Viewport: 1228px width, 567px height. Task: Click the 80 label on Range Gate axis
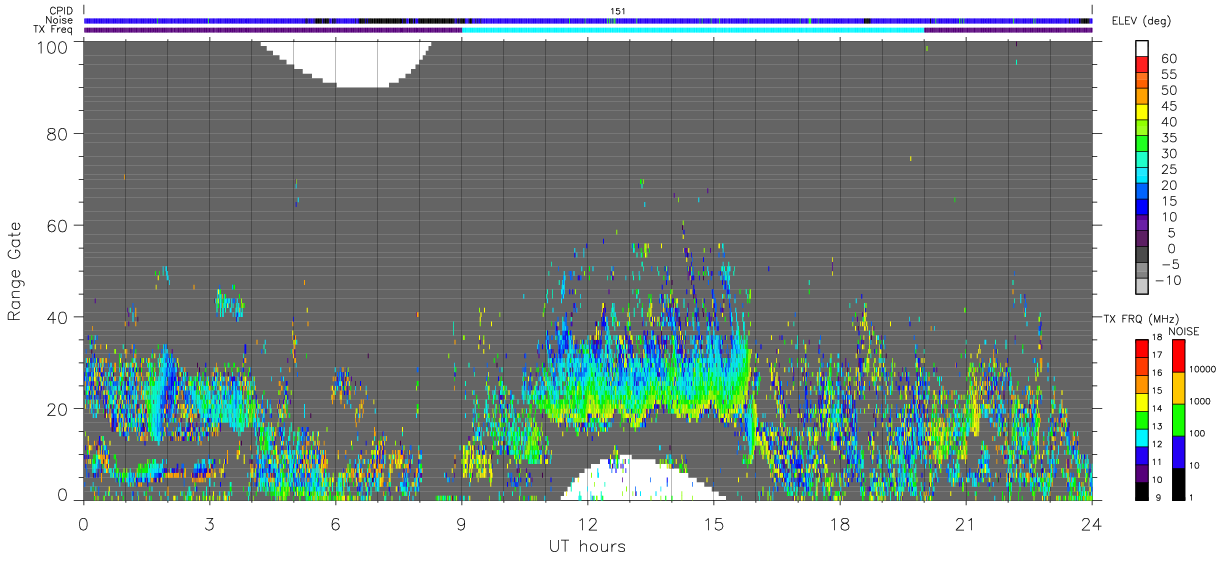[57, 133]
